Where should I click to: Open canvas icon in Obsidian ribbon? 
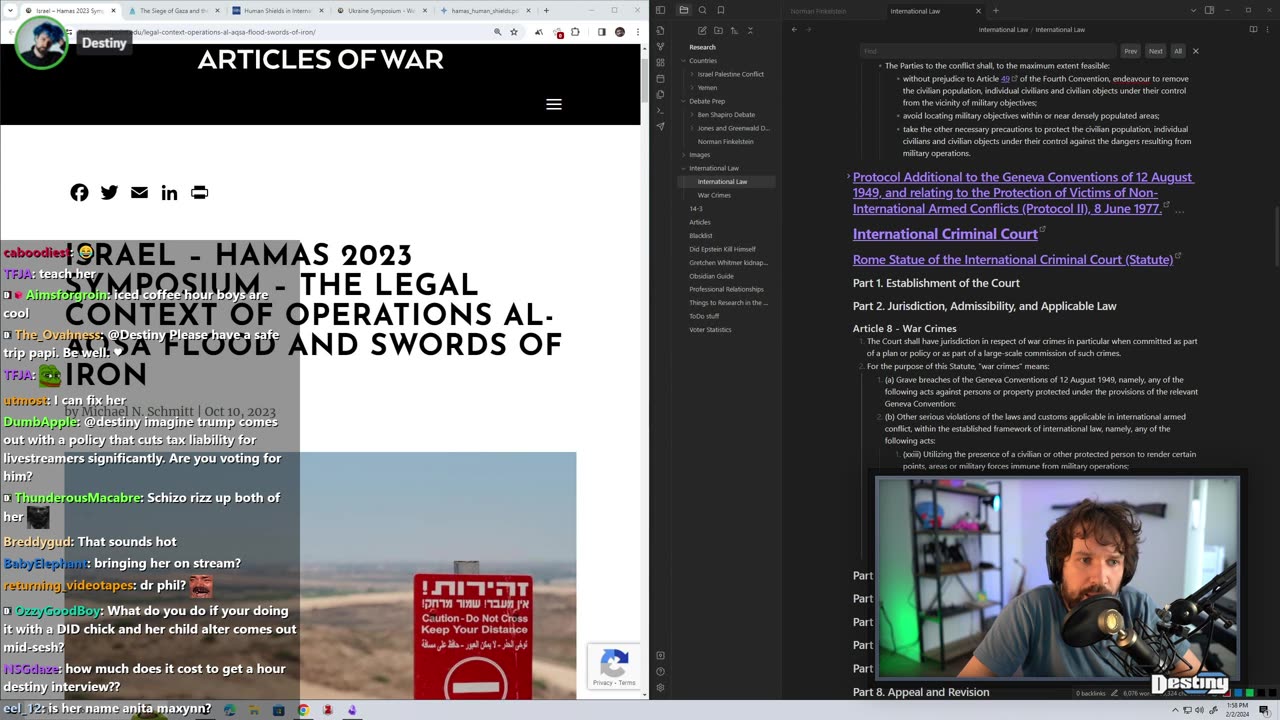coord(660,62)
